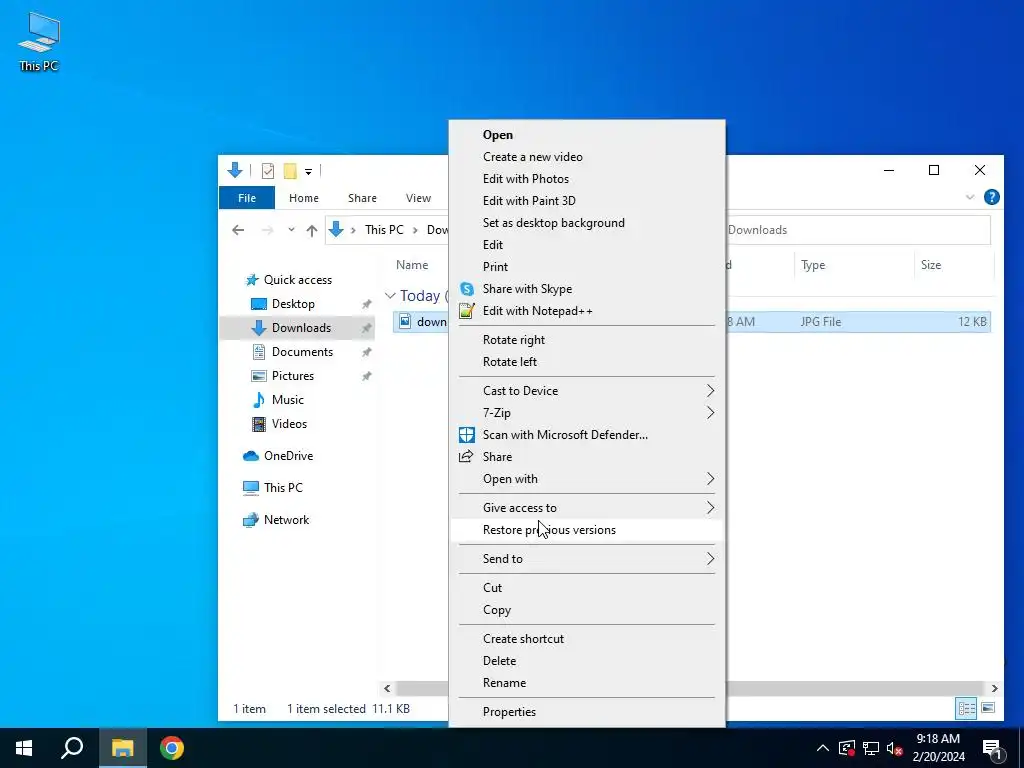Go up one folder level arrow
Screen dimensions: 1024x768
[312, 230]
